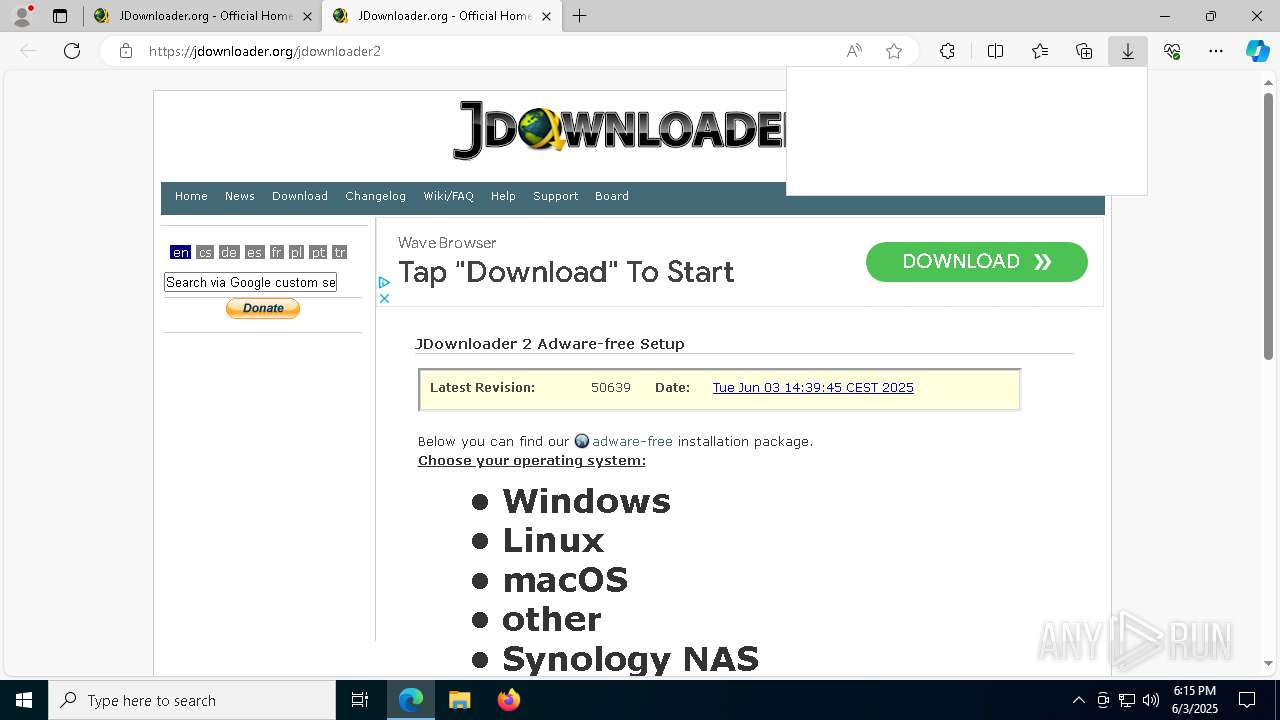Show hidden system tray icons

[x=1078, y=700]
